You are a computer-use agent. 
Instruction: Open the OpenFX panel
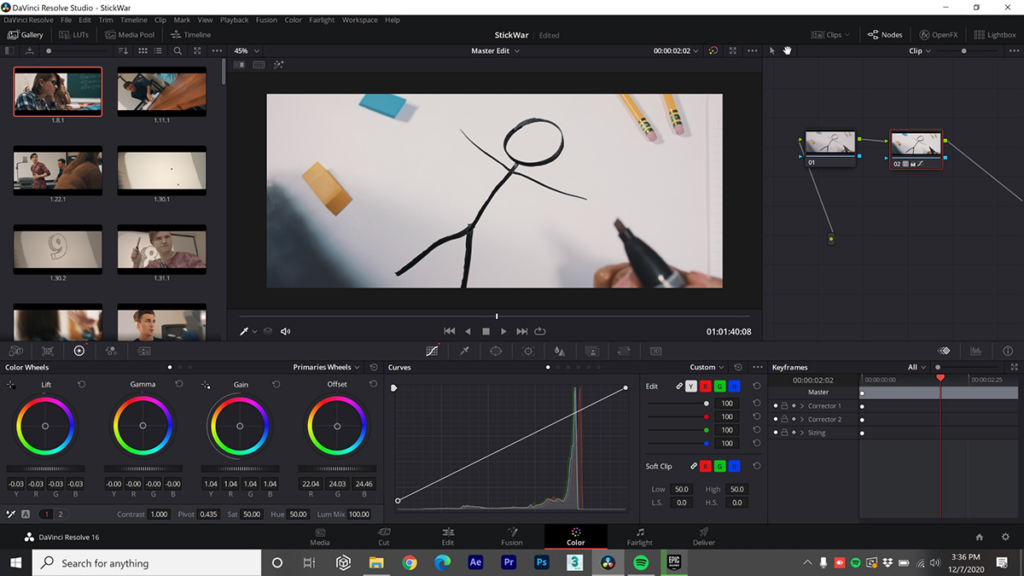tap(938, 35)
